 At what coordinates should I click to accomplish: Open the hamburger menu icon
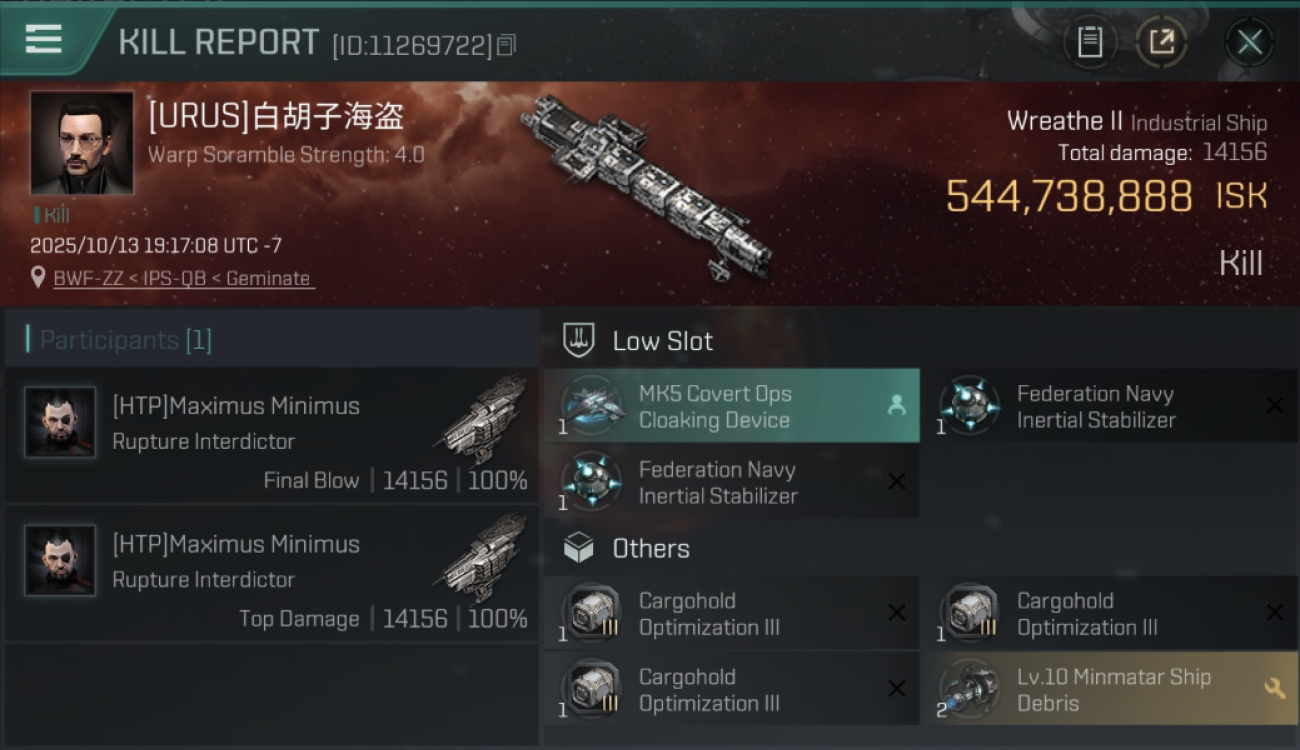coord(43,40)
